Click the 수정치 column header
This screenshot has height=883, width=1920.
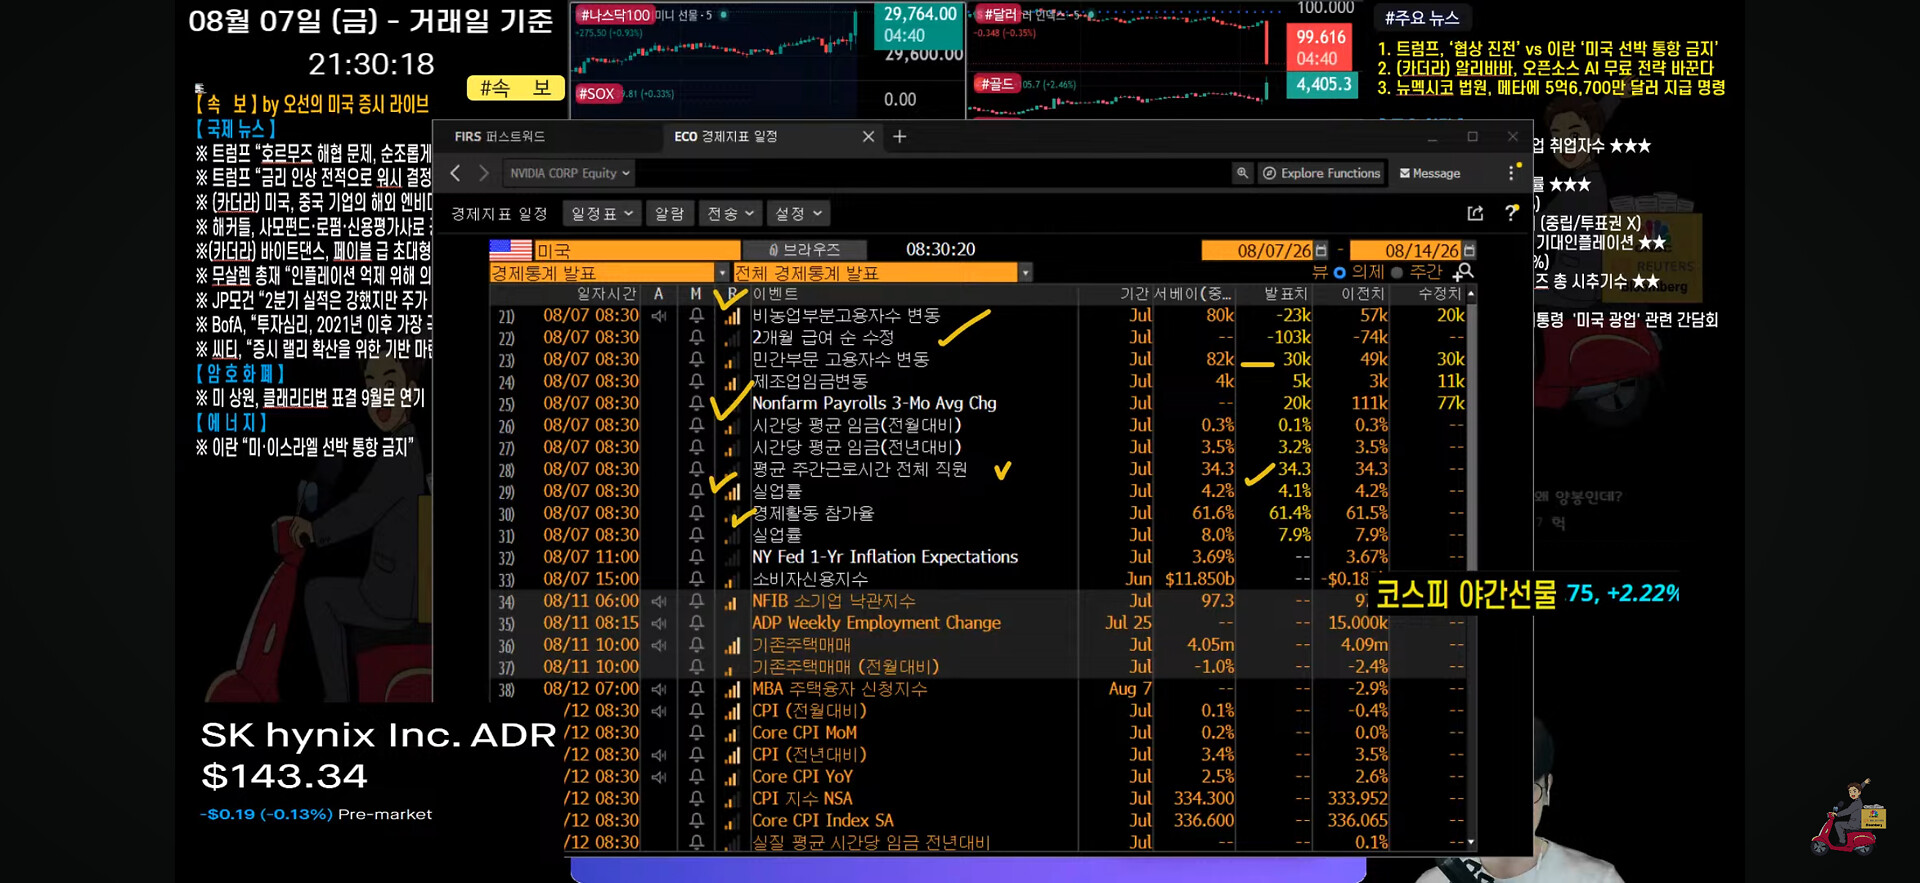[1440, 294]
